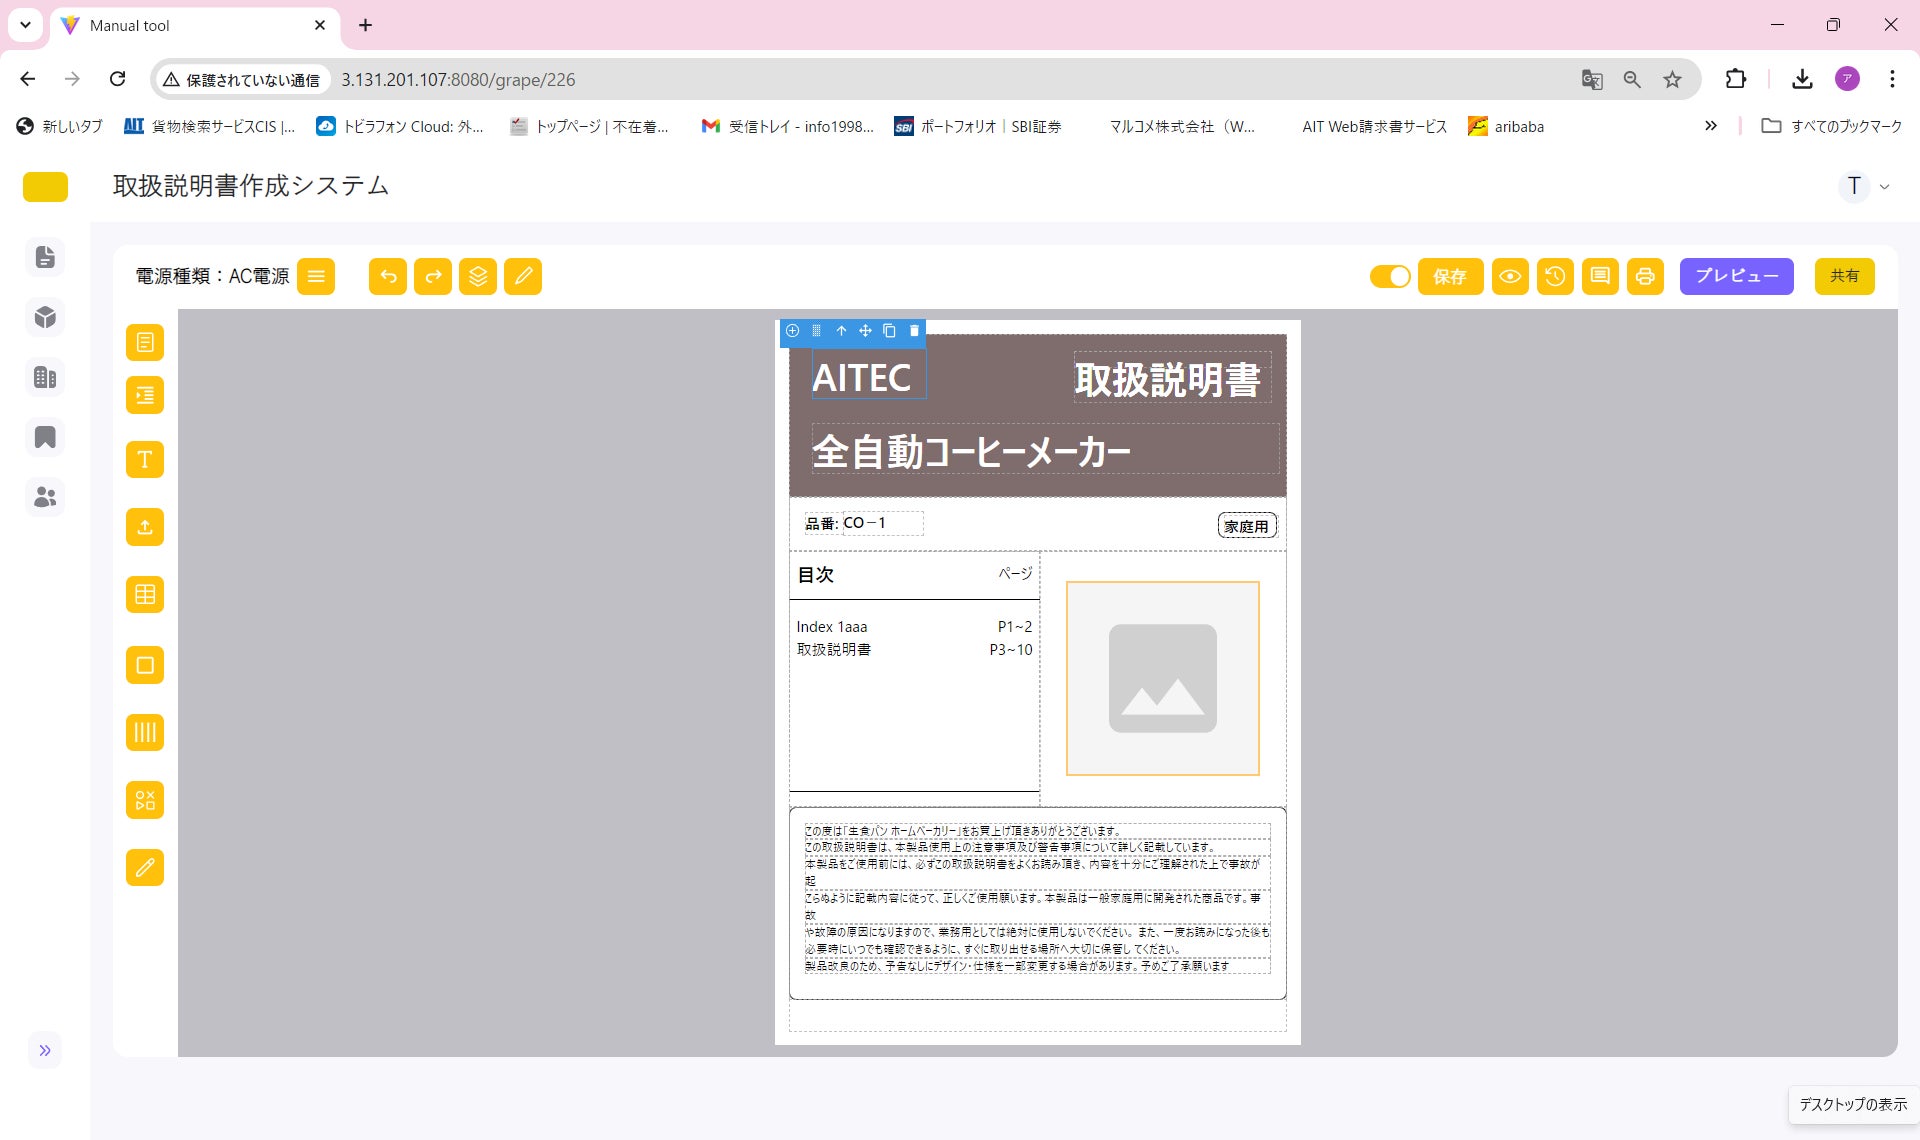The image size is (1920, 1140).
Task: Open the version history clock icon
Action: 1555,277
